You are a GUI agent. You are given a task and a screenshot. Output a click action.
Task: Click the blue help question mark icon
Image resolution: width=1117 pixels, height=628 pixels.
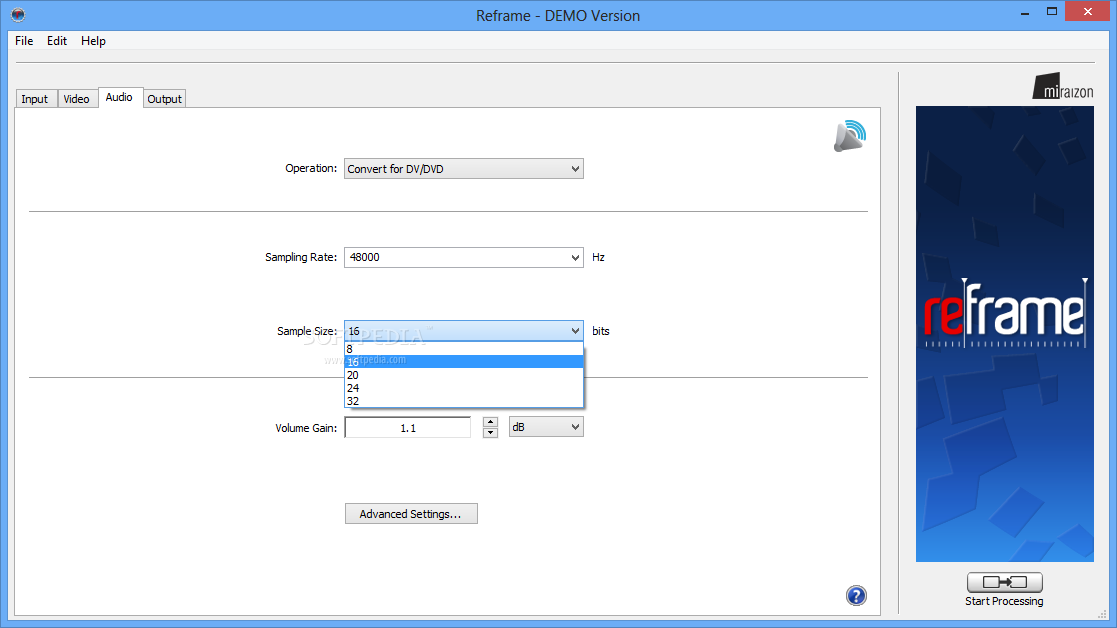[x=856, y=595]
